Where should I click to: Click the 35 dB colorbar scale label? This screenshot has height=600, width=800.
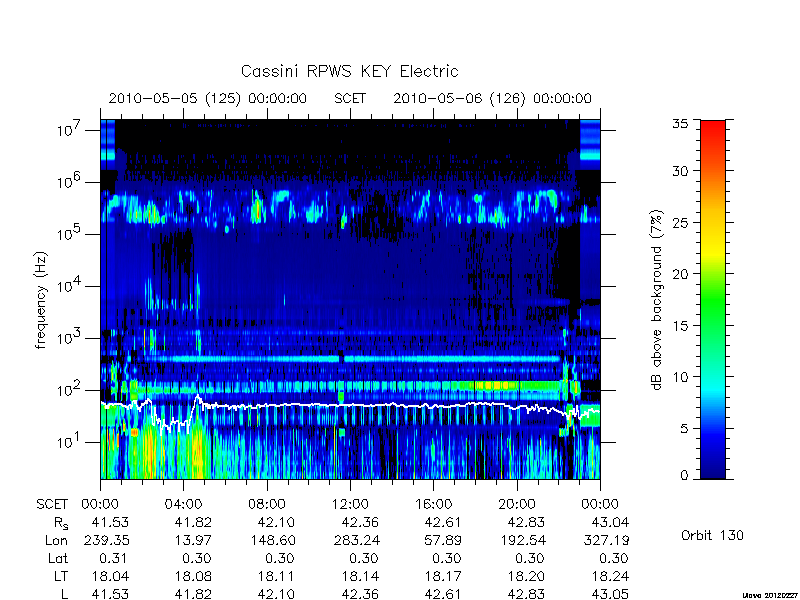[680, 124]
